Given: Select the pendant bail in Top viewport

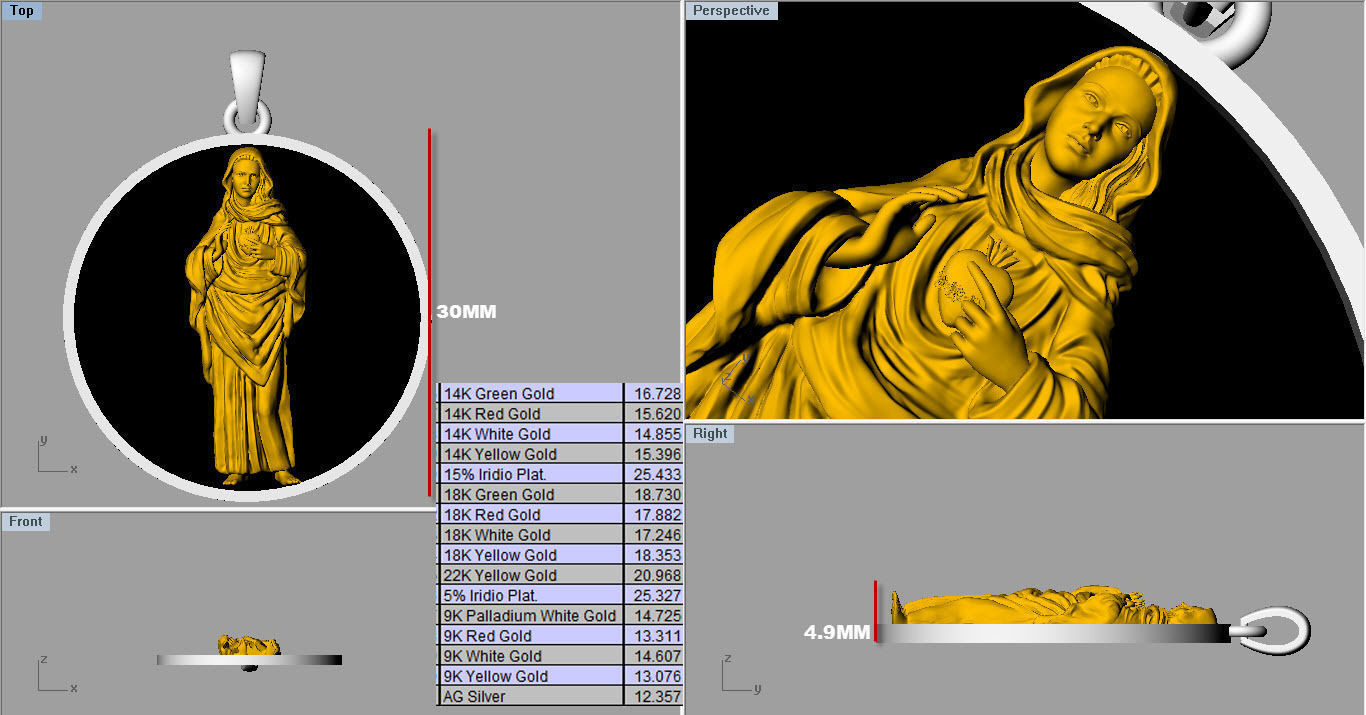Looking at the screenshot, I should (248, 78).
